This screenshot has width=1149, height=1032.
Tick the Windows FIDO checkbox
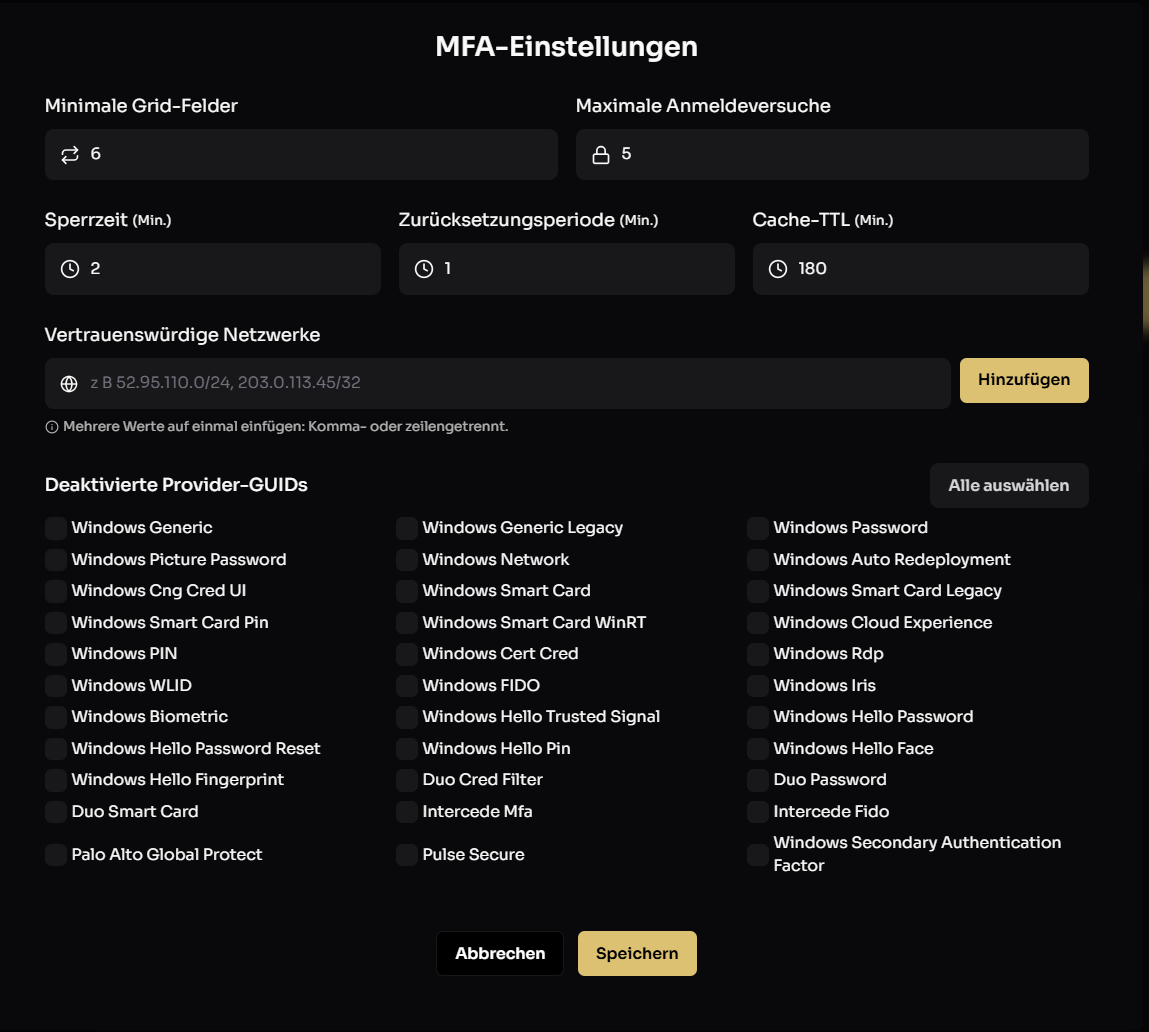407,685
